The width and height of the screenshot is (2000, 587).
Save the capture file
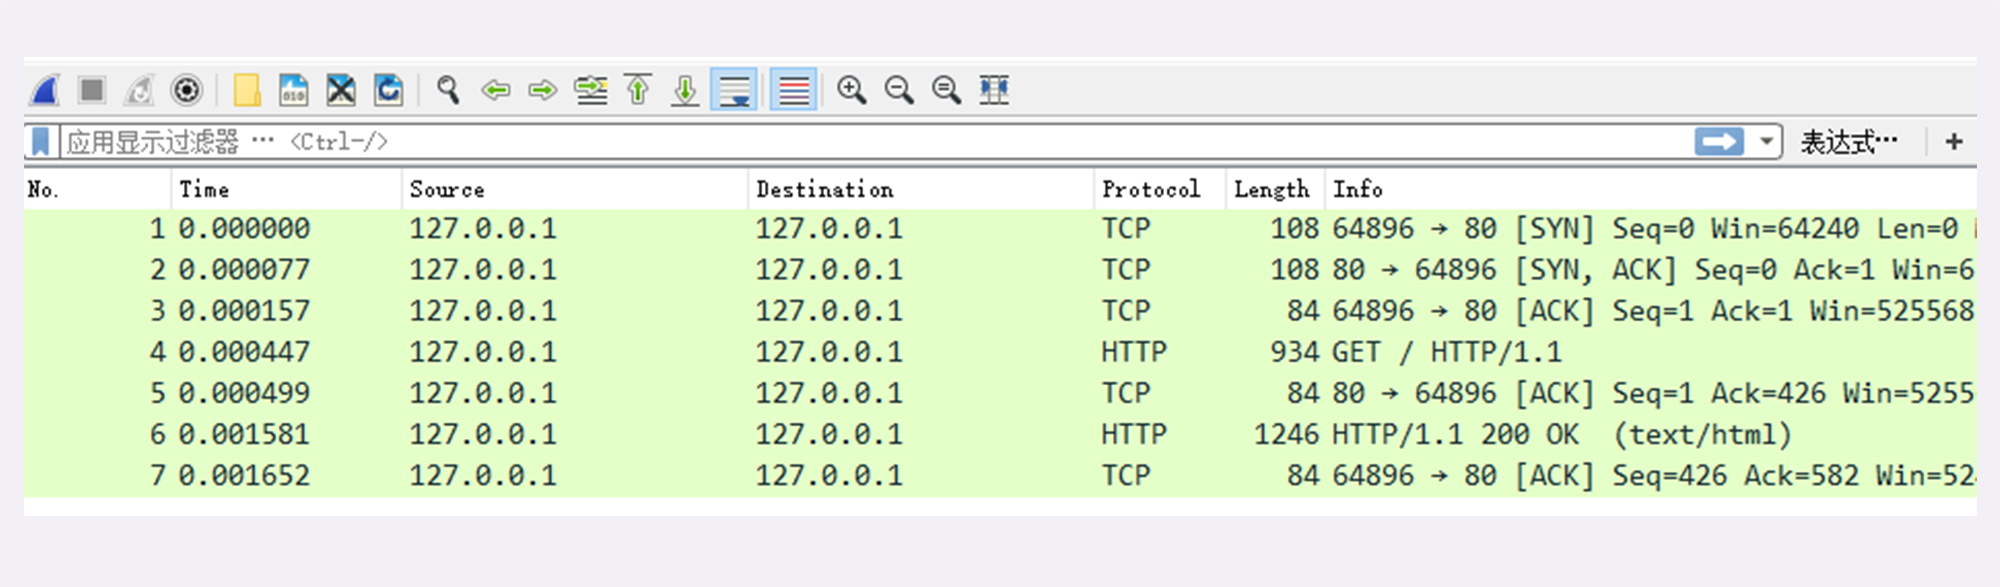click(293, 90)
